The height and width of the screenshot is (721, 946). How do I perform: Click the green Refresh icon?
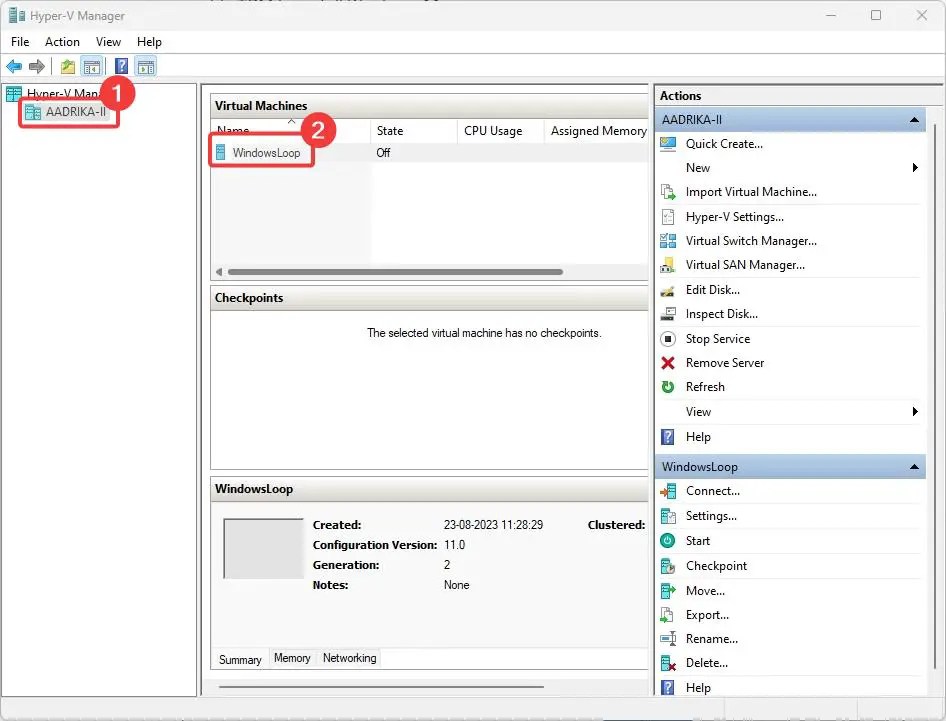tap(668, 387)
